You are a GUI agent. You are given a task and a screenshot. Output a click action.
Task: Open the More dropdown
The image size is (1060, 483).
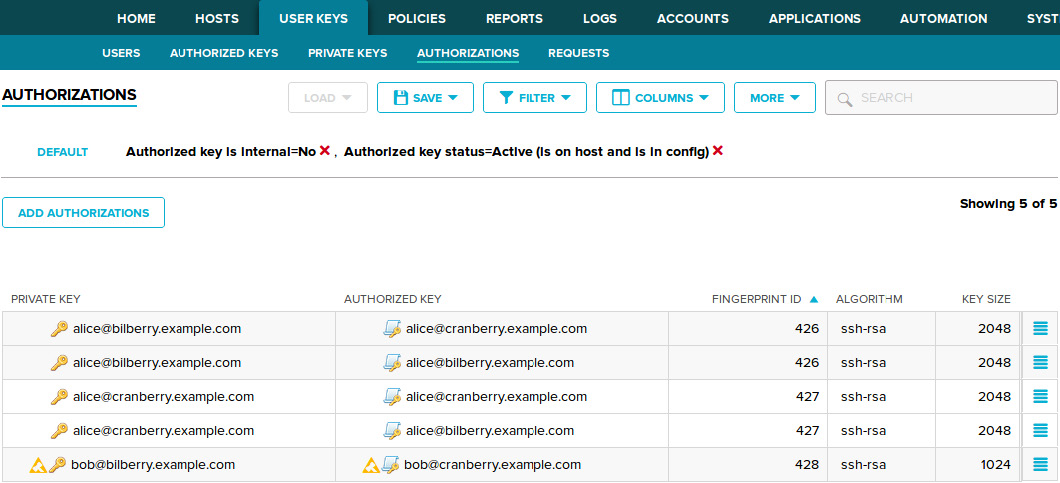click(x=775, y=97)
